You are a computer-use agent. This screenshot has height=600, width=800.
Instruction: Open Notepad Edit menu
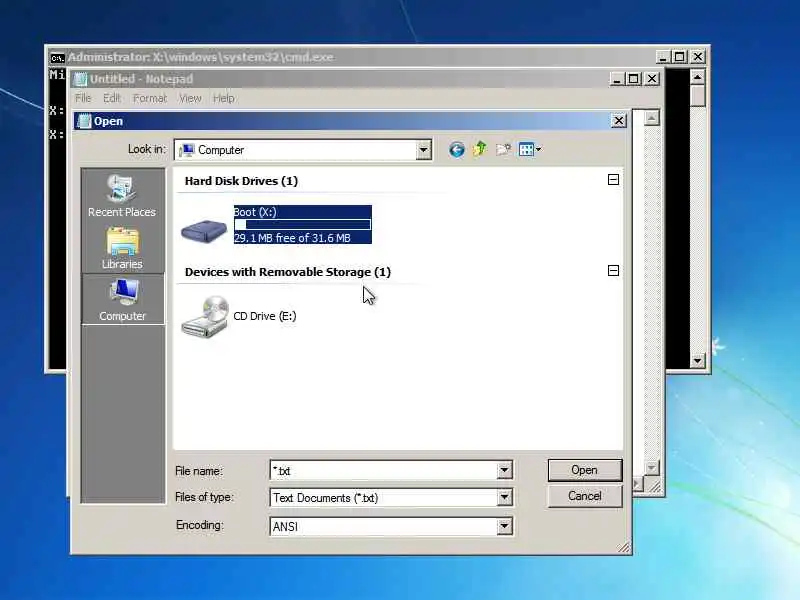[x=111, y=98]
